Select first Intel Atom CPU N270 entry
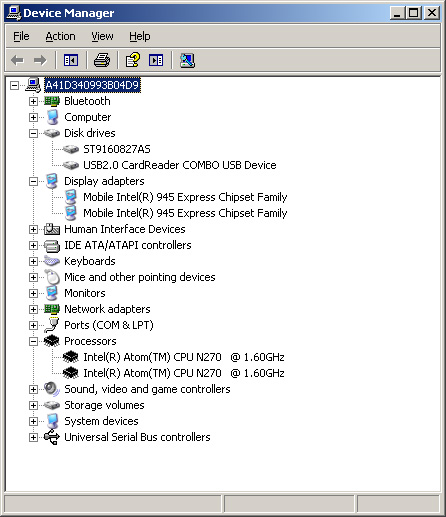Viewport: 446px width, 517px height. [184, 357]
